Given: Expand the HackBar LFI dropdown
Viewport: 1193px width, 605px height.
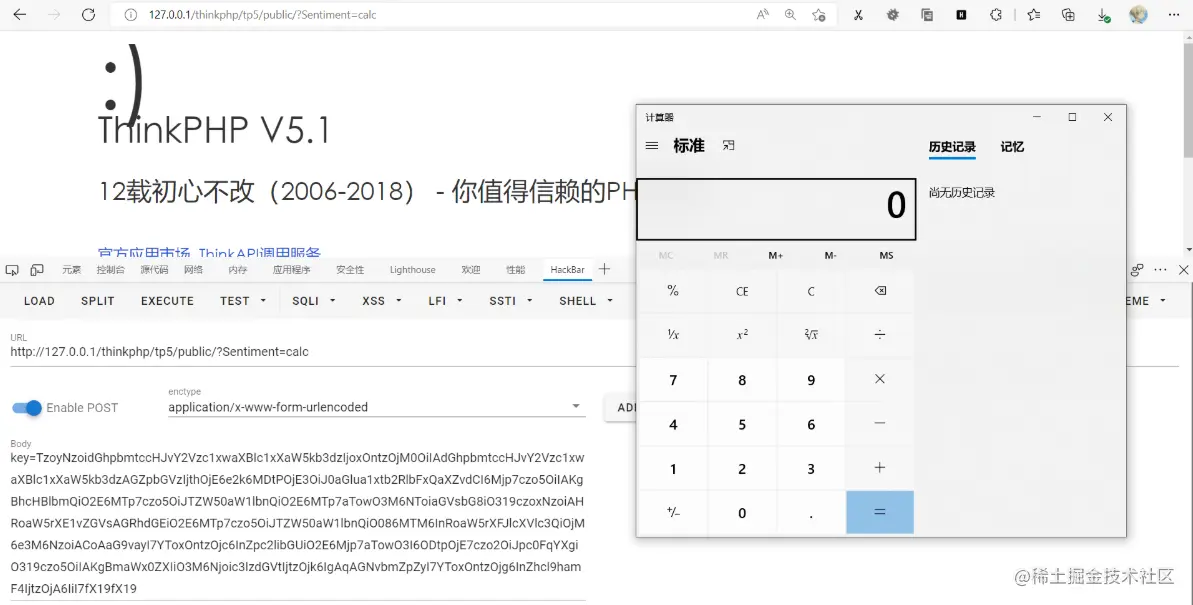Looking at the screenshot, I should pyautogui.click(x=445, y=301).
